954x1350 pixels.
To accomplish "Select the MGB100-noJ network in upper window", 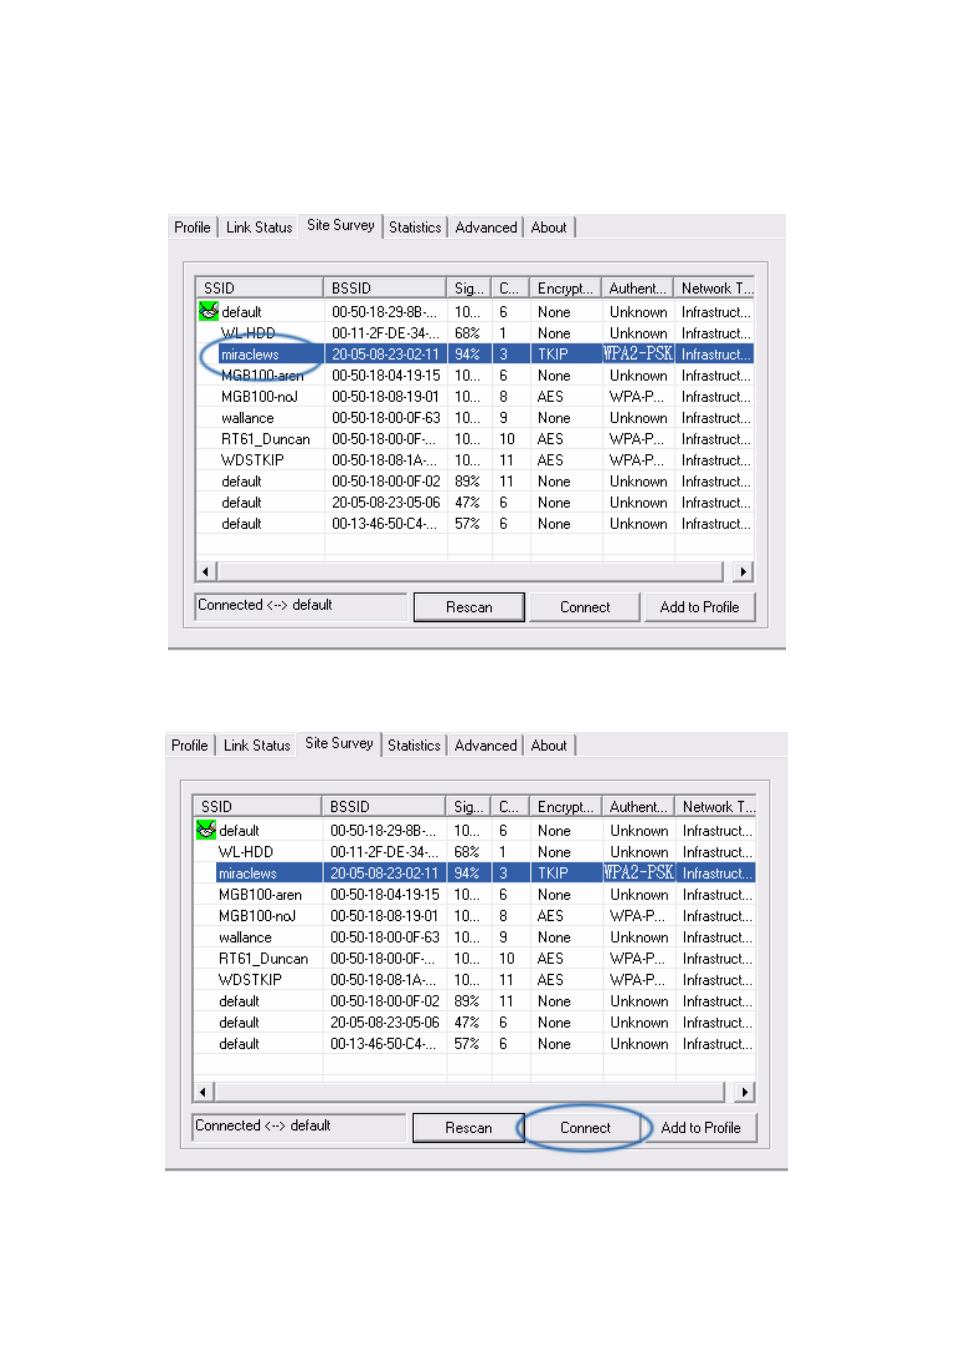I will (x=475, y=397).
